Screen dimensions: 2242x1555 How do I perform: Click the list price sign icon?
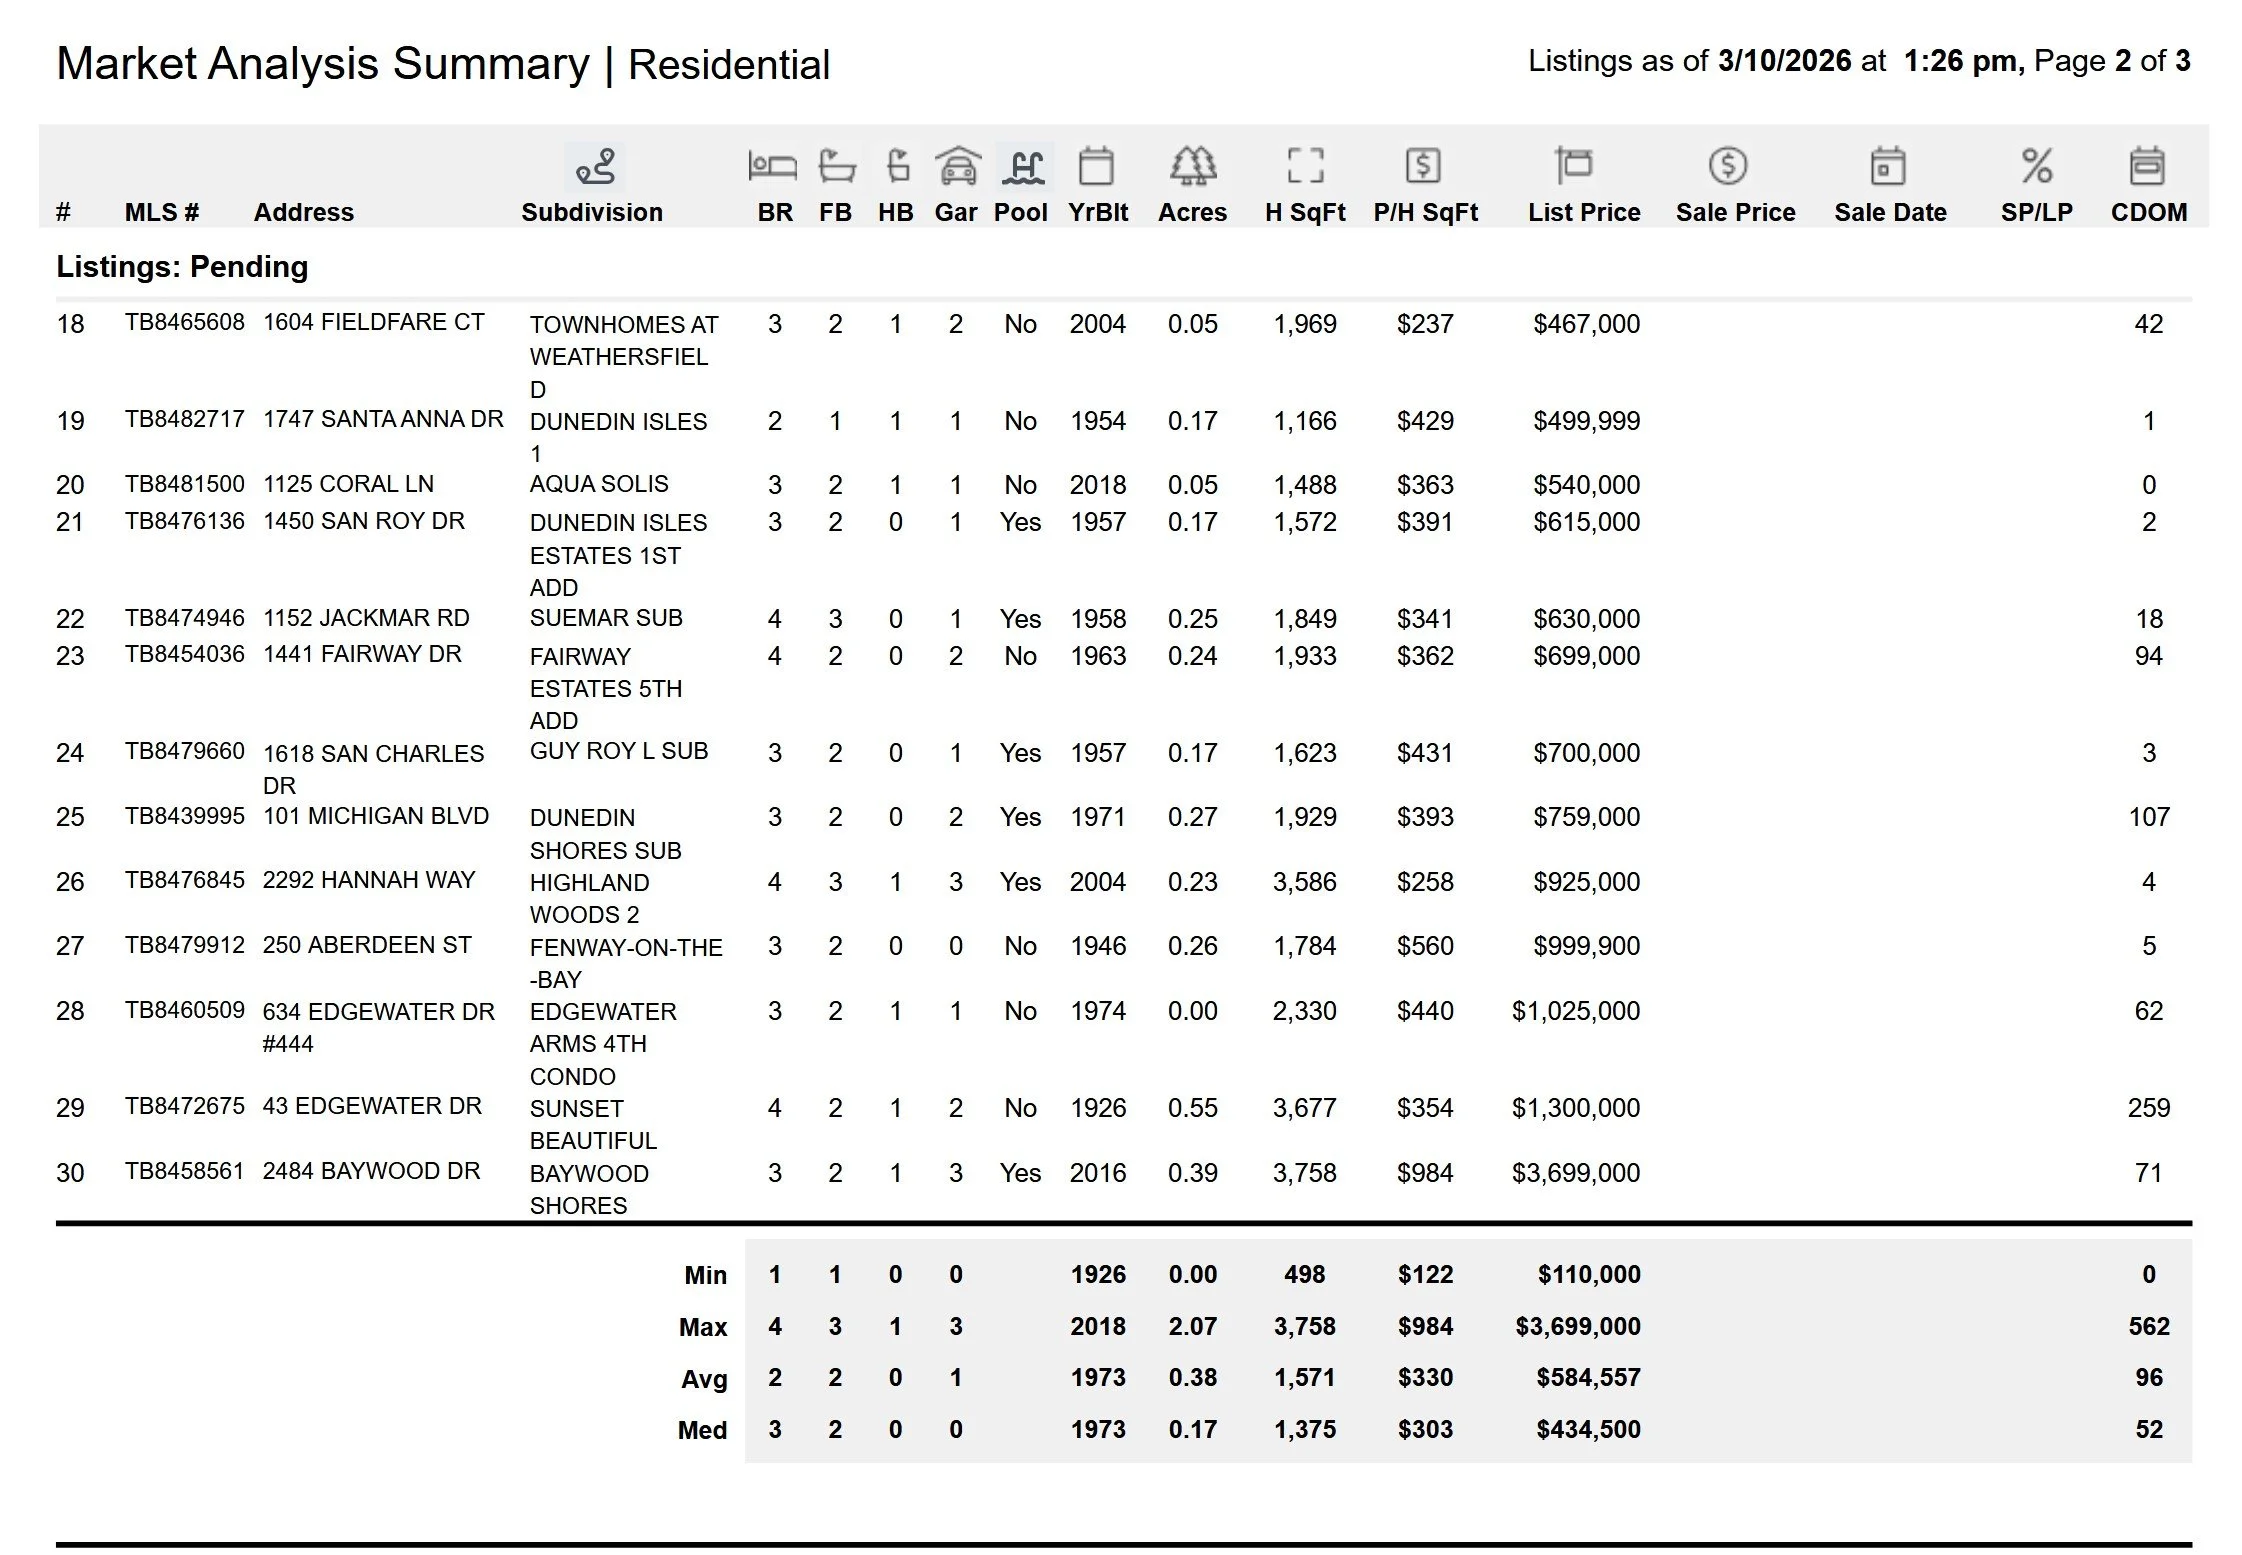(1573, 166)
